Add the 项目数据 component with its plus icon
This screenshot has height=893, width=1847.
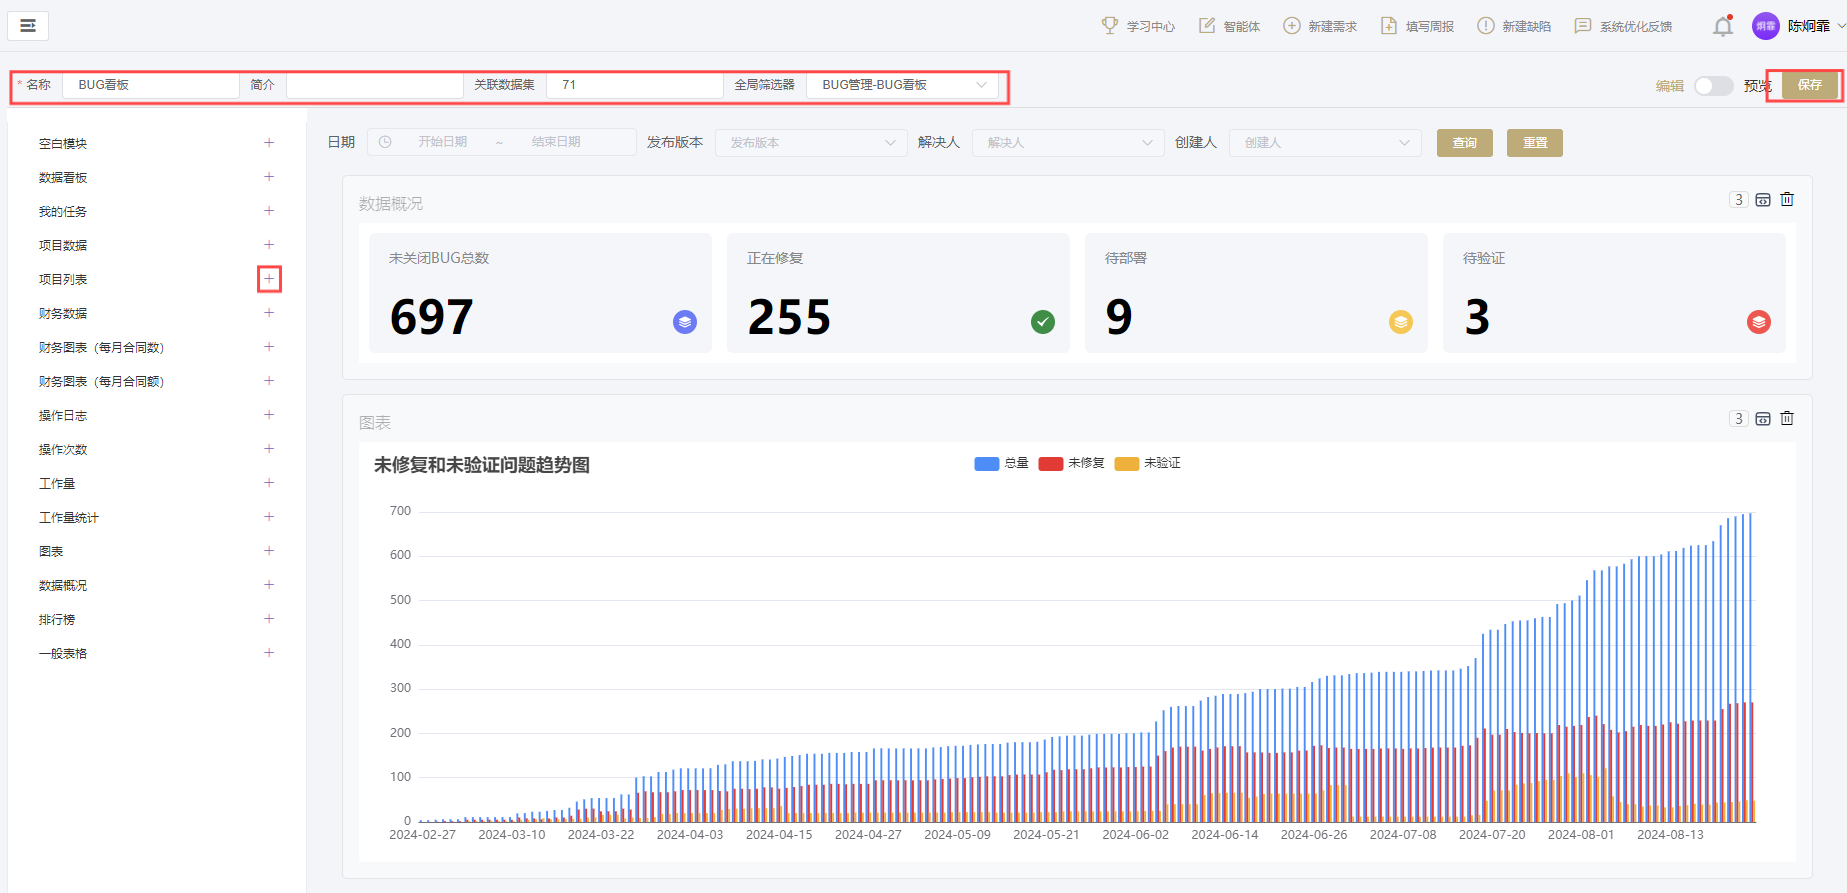click(x=269, y=245)
